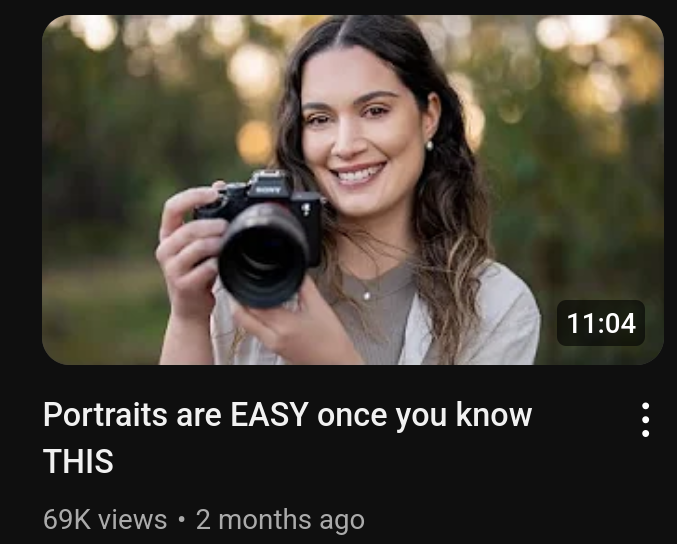
Task: Click the pearl earring in the thumbnail
Action: [429, 145]
